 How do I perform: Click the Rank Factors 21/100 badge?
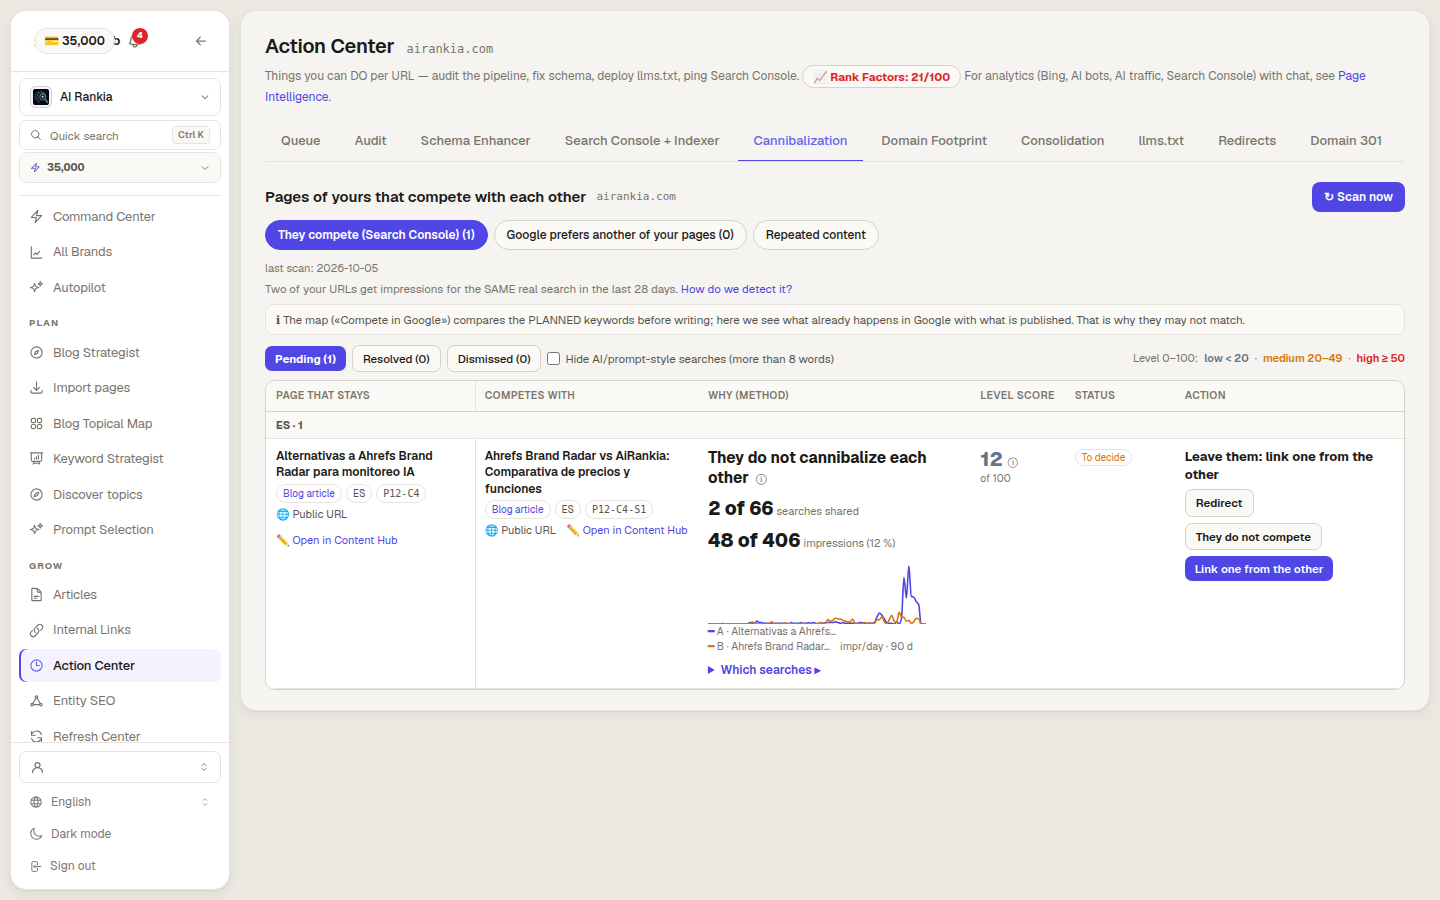(x=881, y=77)
